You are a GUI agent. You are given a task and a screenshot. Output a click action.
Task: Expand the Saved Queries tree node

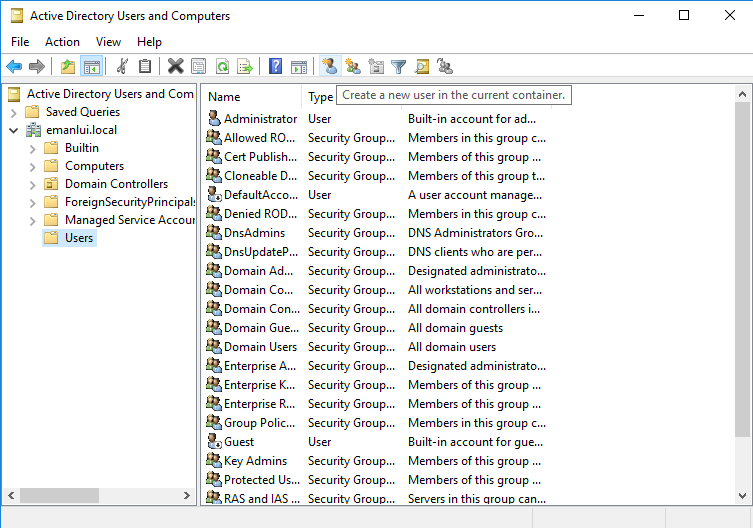(x=14, y=112)
